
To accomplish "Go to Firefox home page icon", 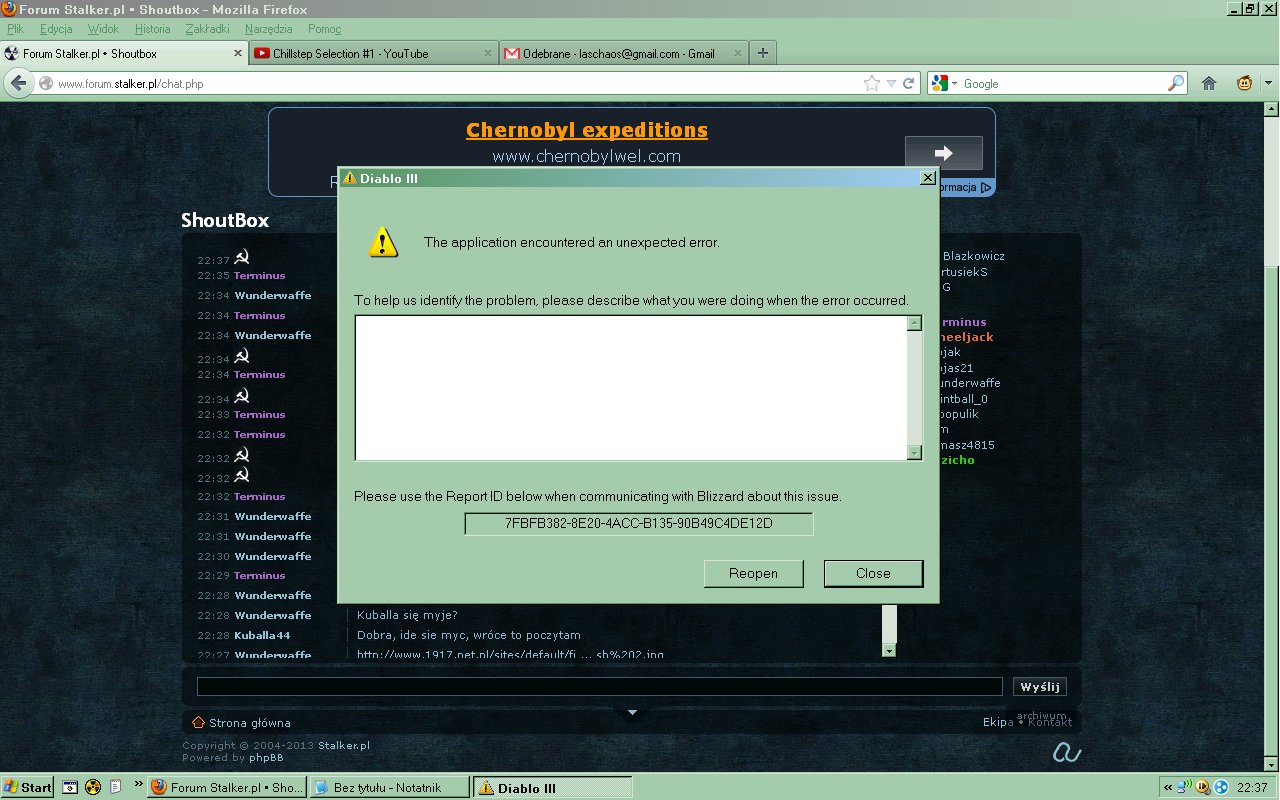I will (x=1209, y=84).
